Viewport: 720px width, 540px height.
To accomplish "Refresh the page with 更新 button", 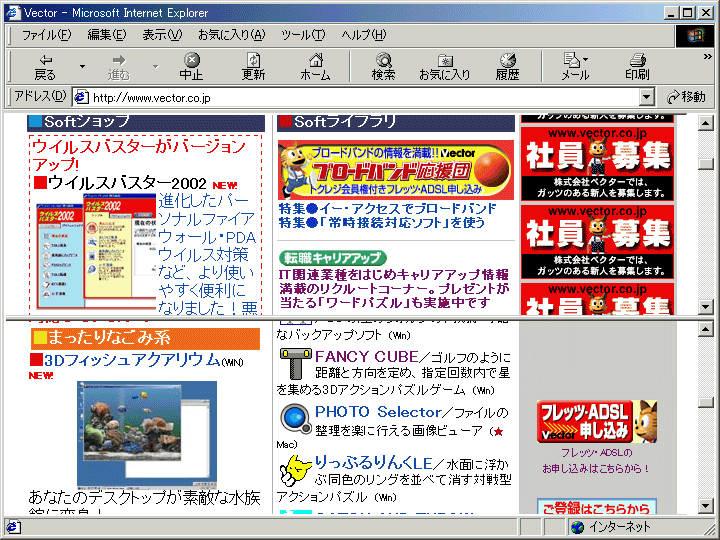I will [253, 67].
